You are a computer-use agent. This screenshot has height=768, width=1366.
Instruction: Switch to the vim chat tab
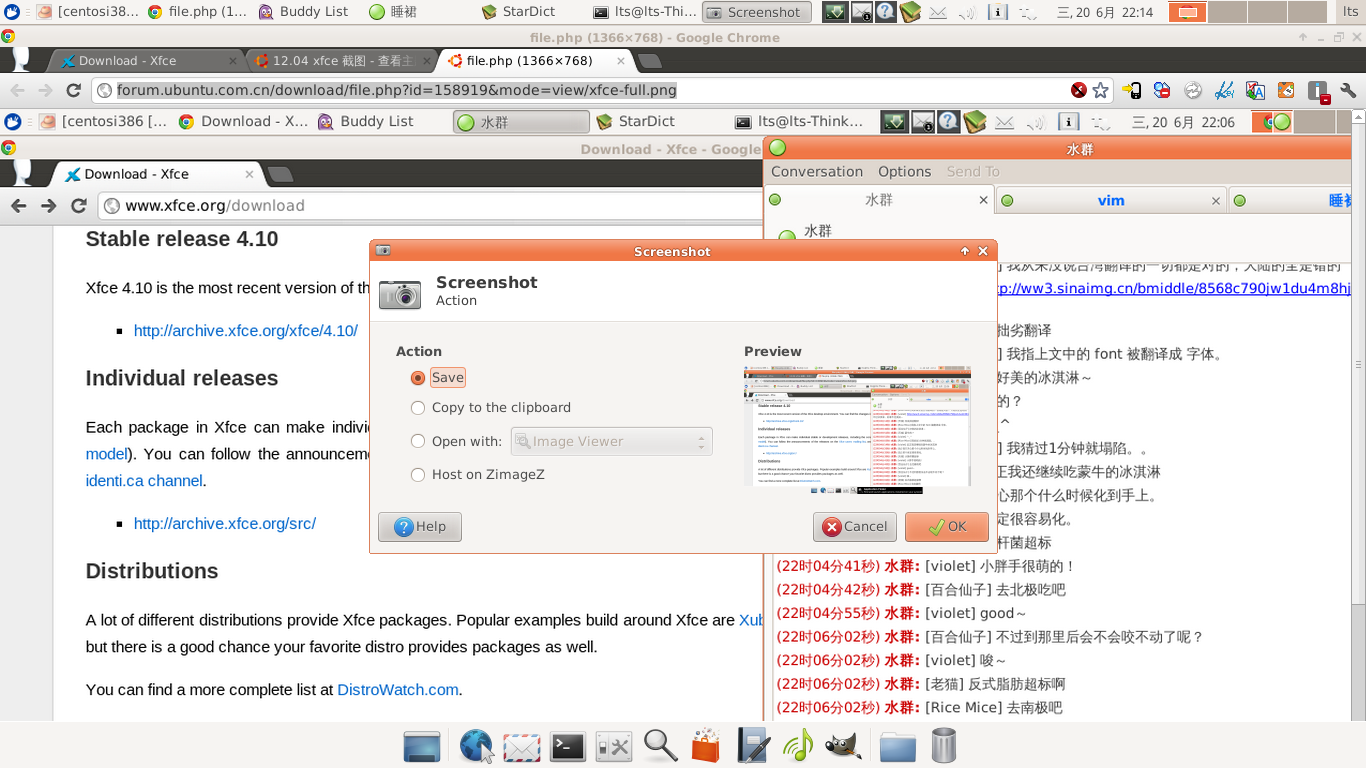tap(1111, 200)
